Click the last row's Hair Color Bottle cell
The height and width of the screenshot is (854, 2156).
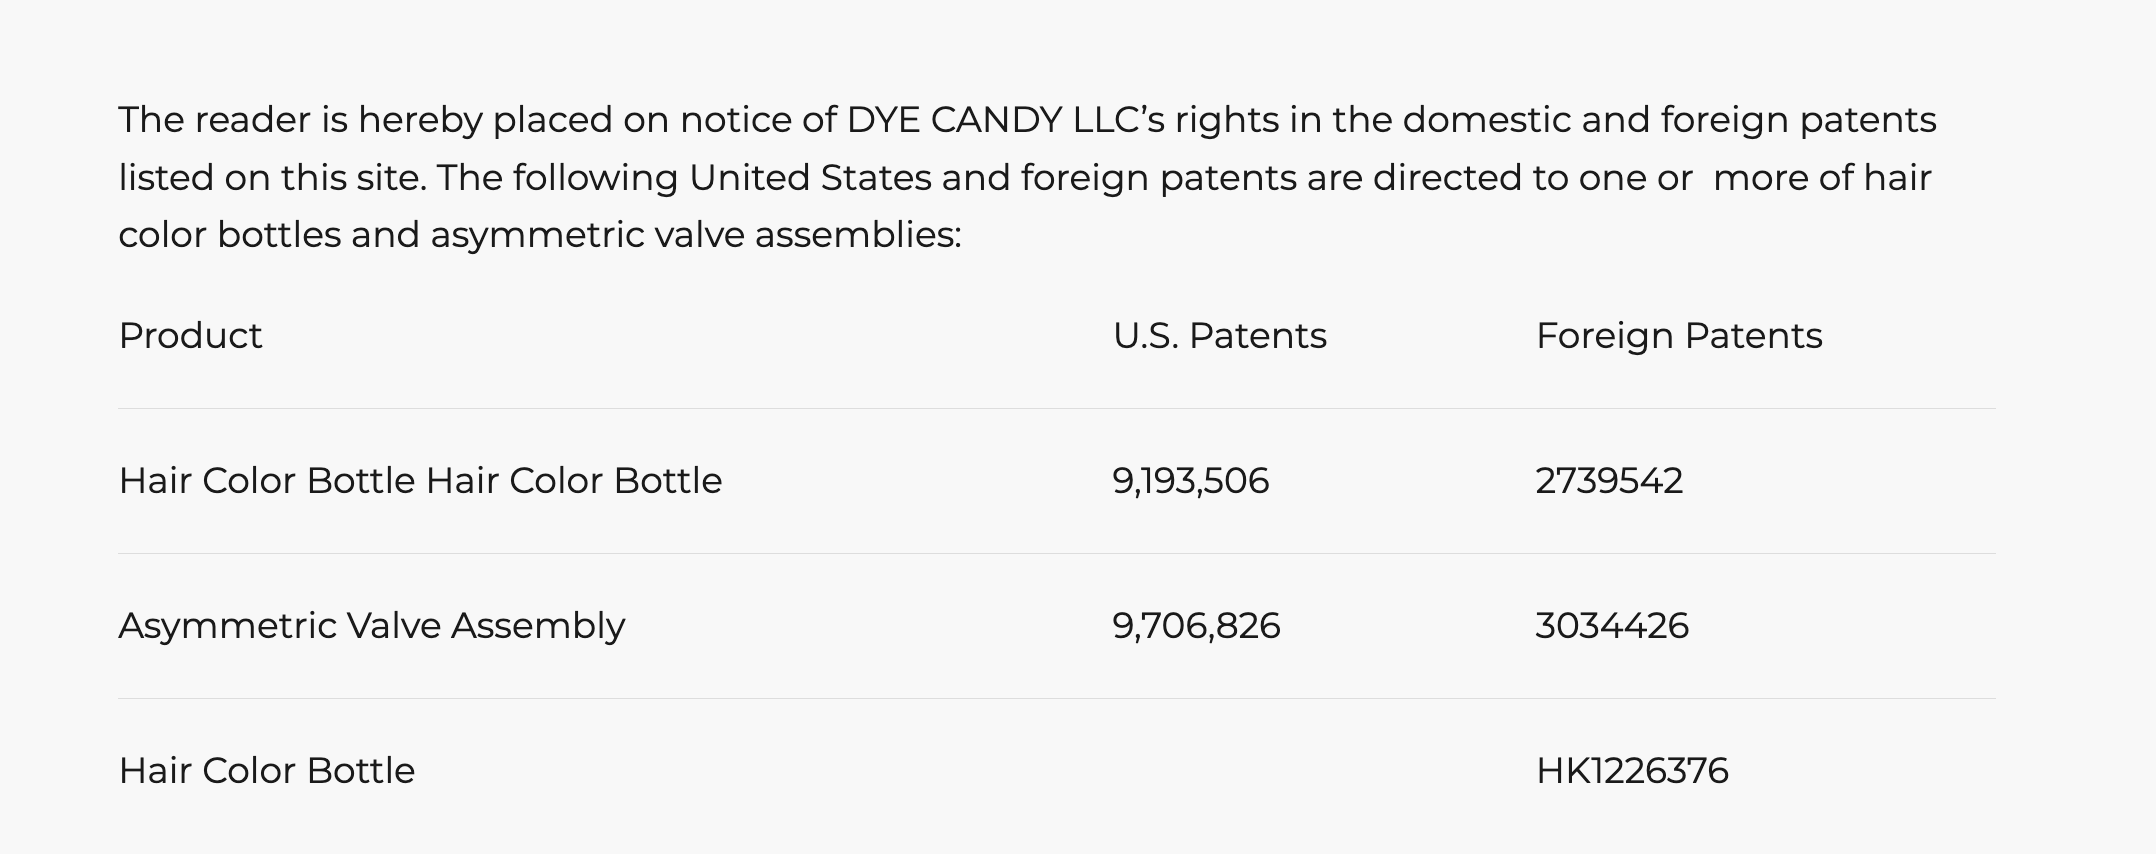(x=266, y=771)
